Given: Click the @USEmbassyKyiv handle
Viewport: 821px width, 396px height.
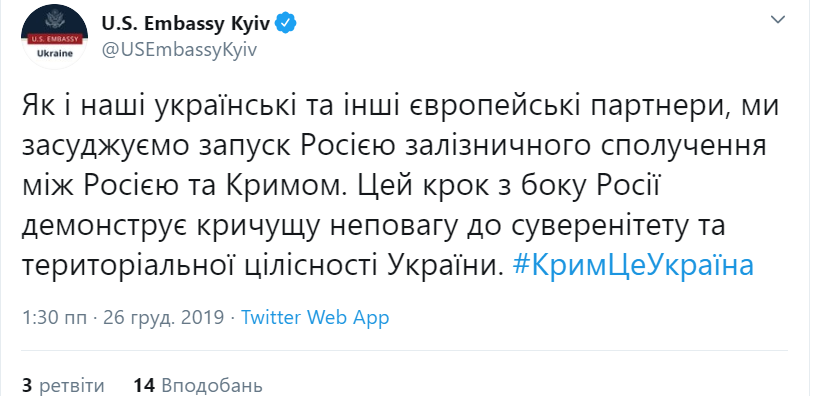Looking at the screenshot, I should [179, 50].
